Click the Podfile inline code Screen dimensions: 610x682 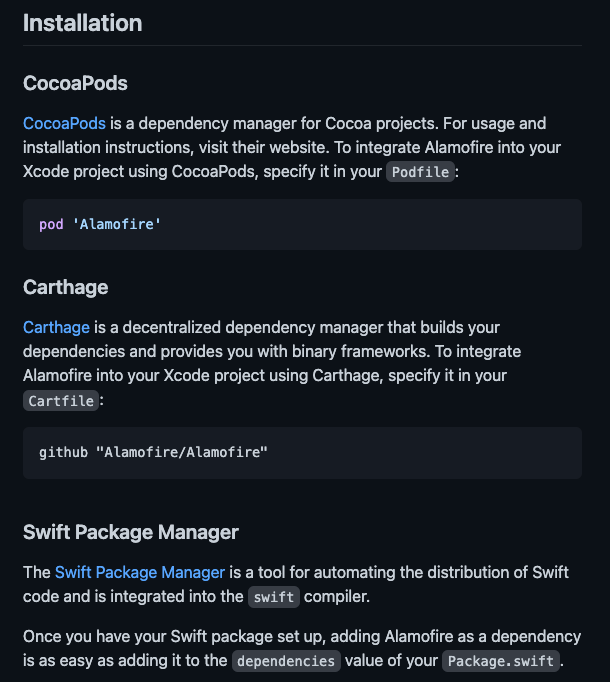tap(420, 172)
